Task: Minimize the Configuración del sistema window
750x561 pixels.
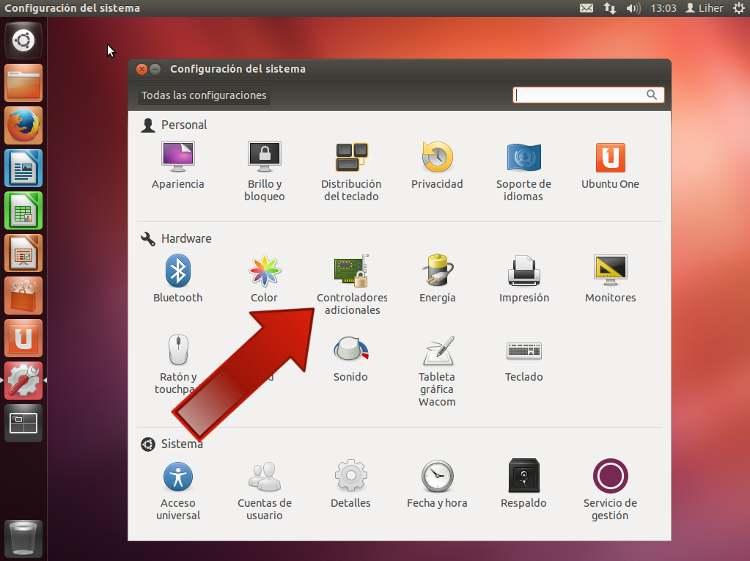Action: pos(155,69)
